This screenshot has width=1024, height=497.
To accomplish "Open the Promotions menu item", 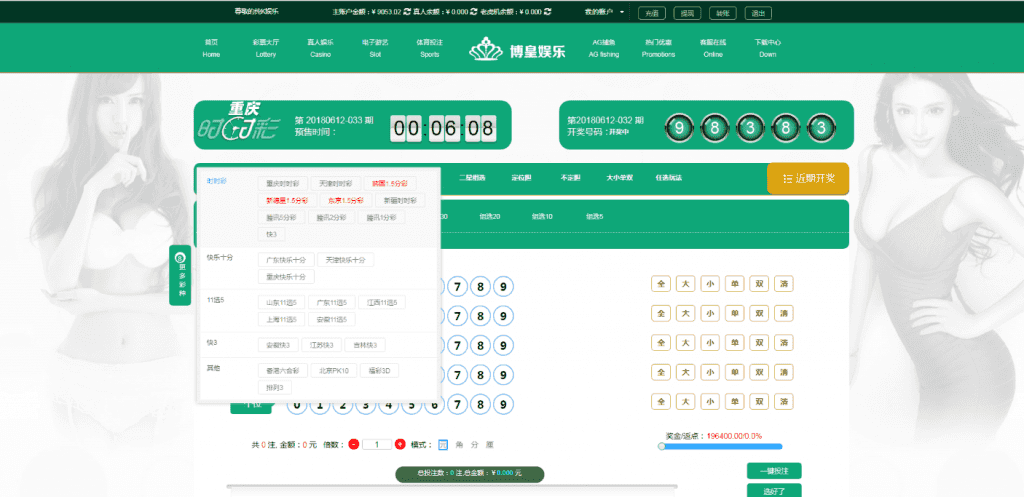I will [x=658, y=49].
